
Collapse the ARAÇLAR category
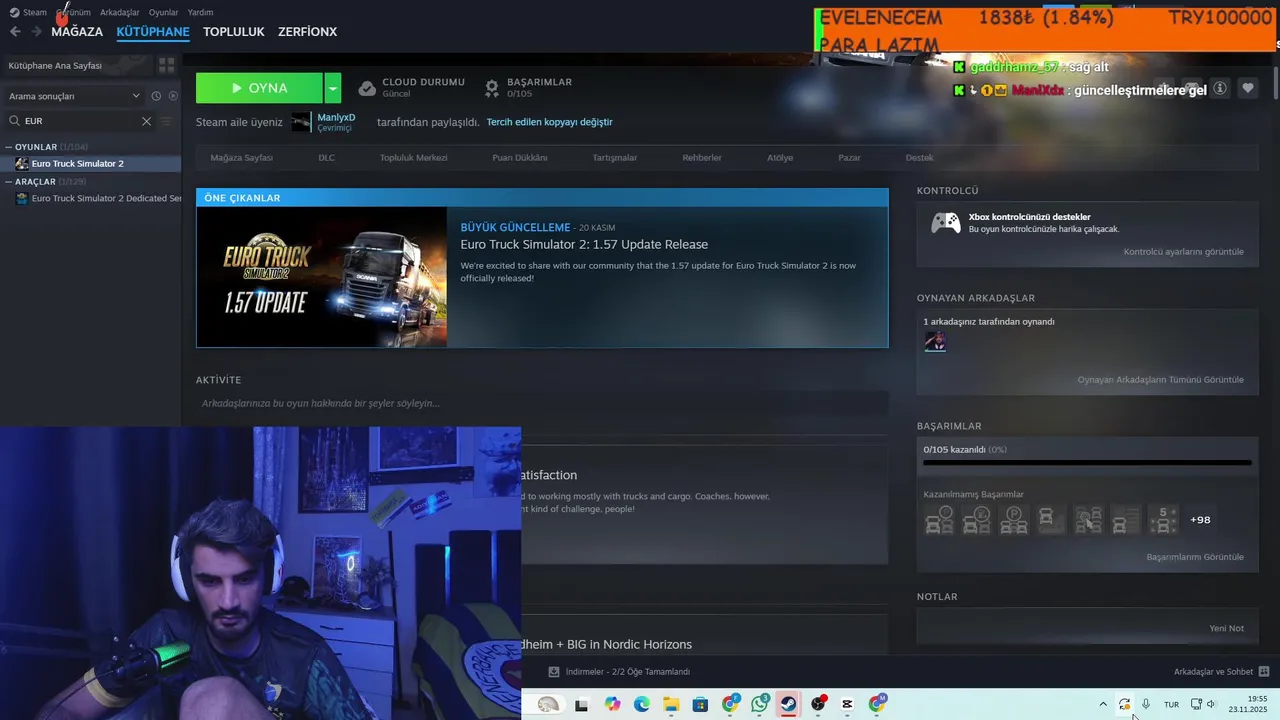click(x=9, y=182)
